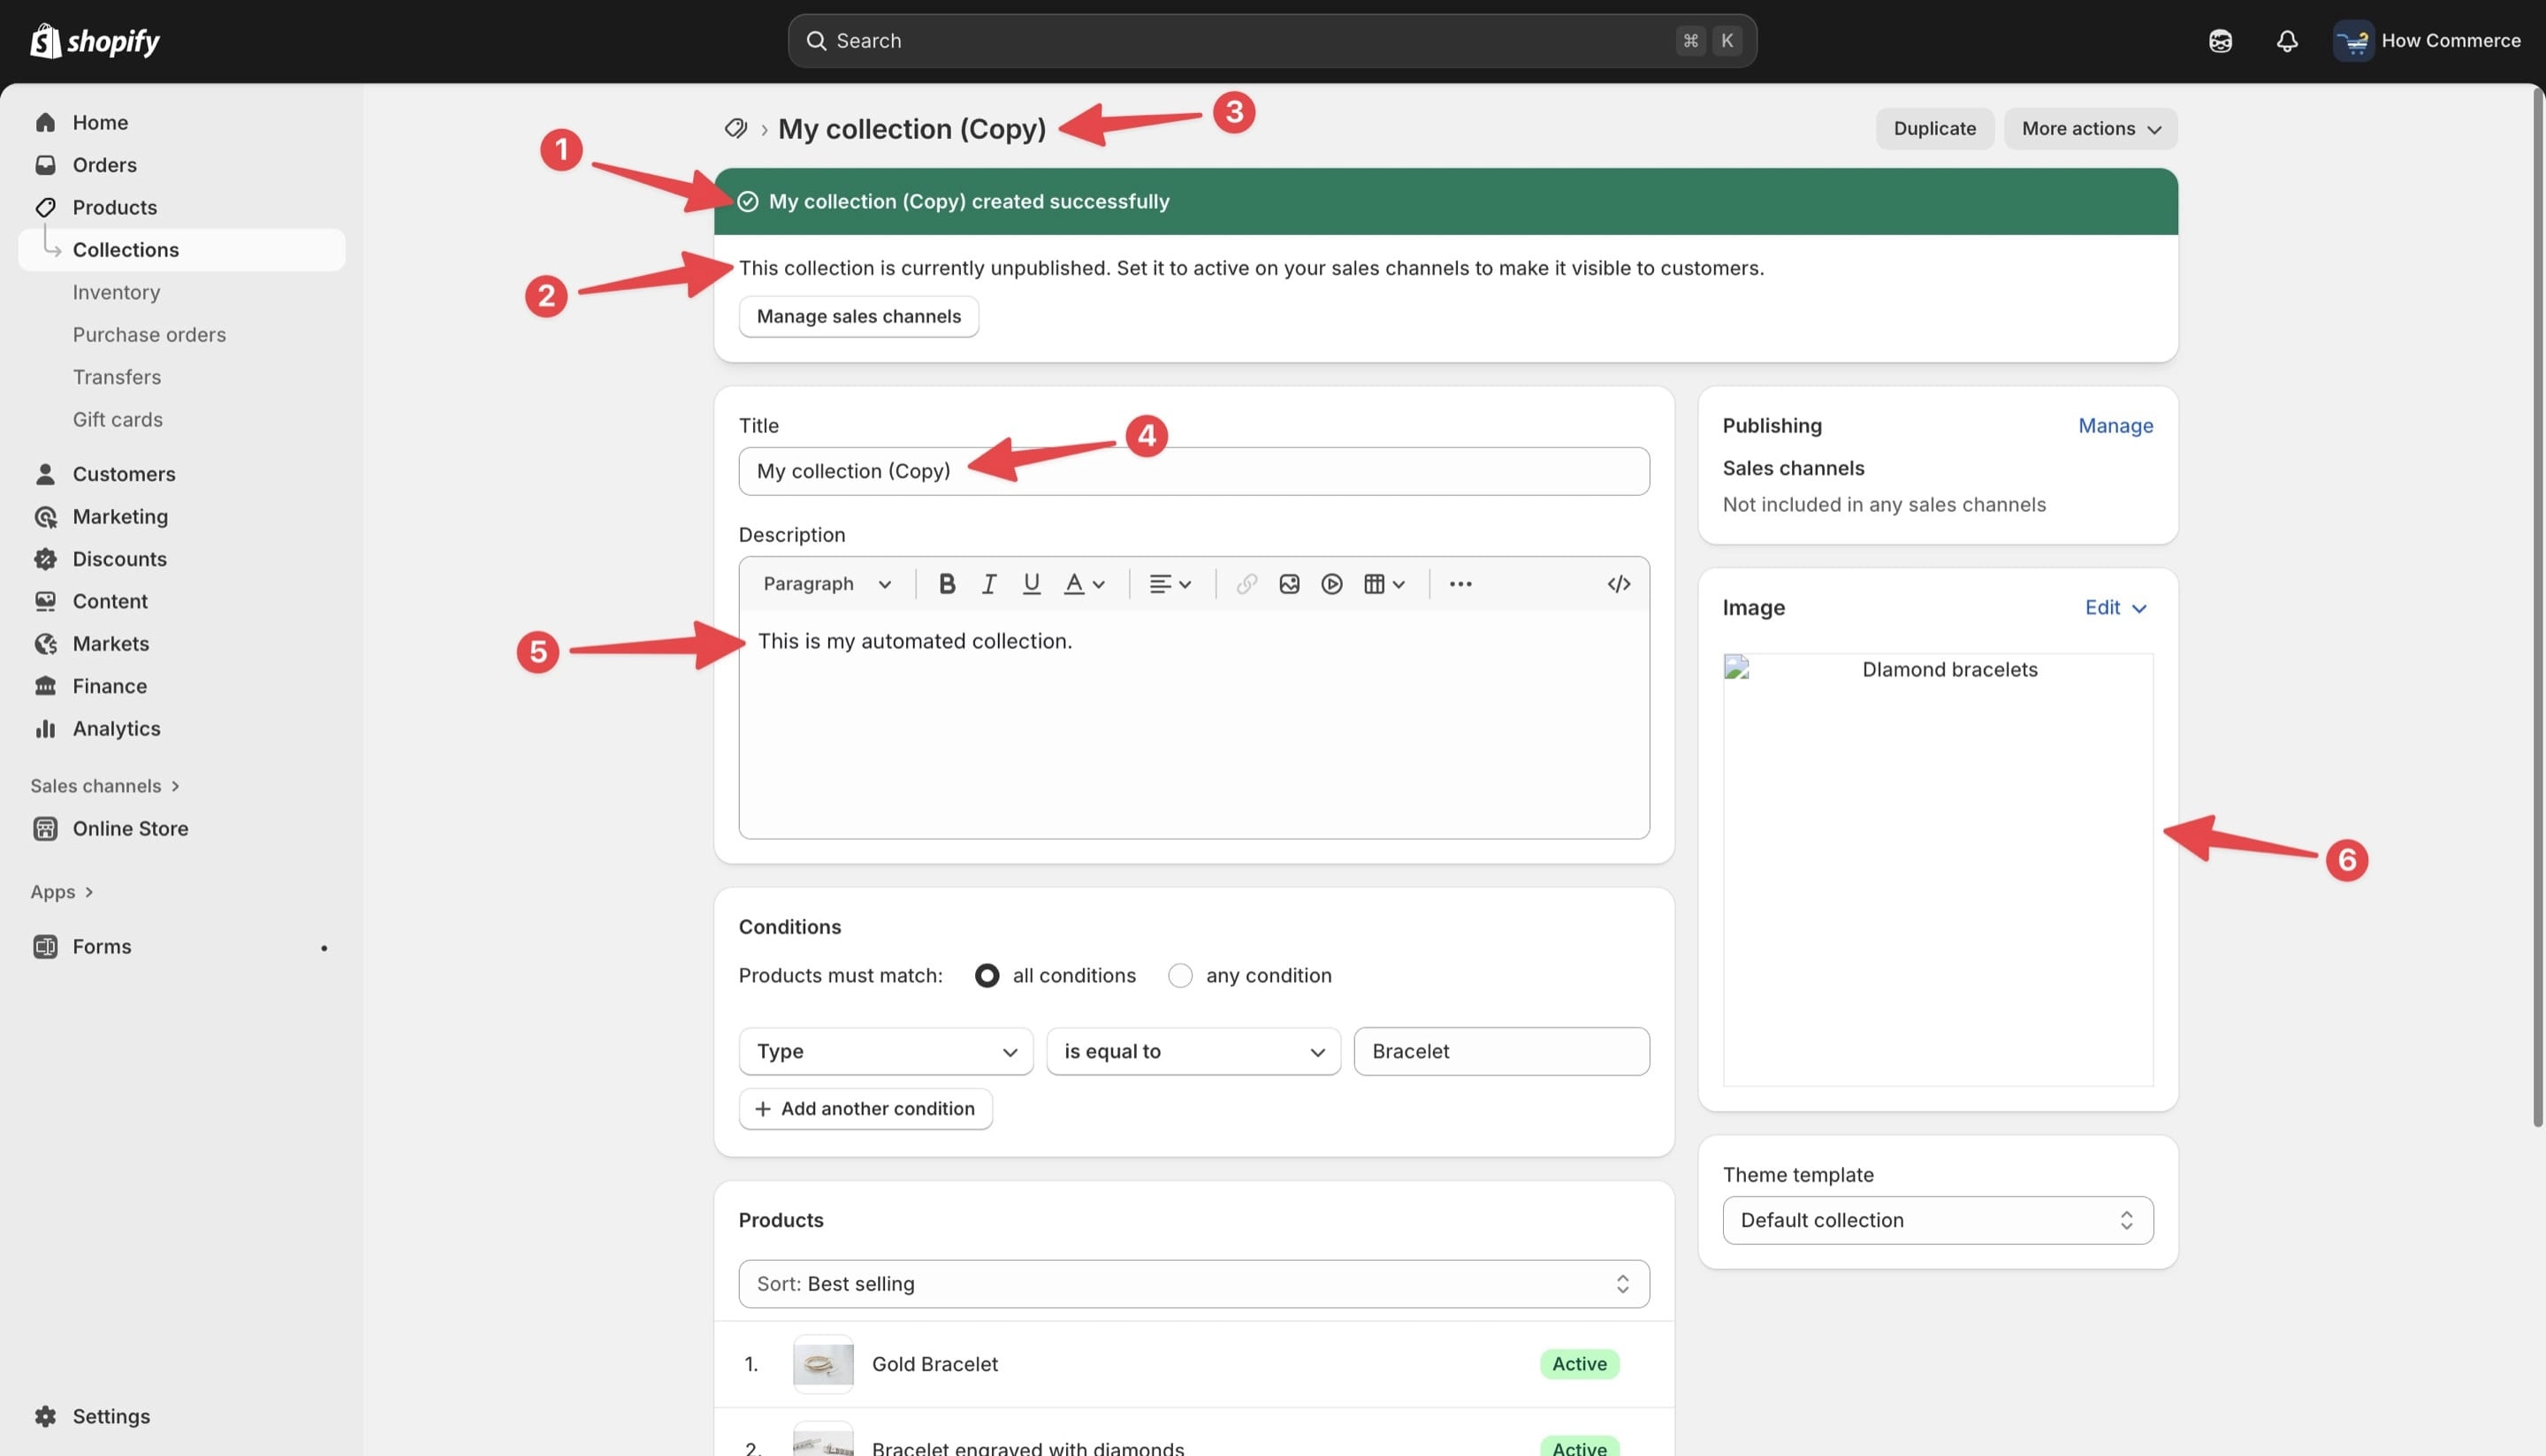Expand the "is equal to" condition dropdown
The height and width of the screenshot is (1456, 2546).
[x=1193, y=1051]
